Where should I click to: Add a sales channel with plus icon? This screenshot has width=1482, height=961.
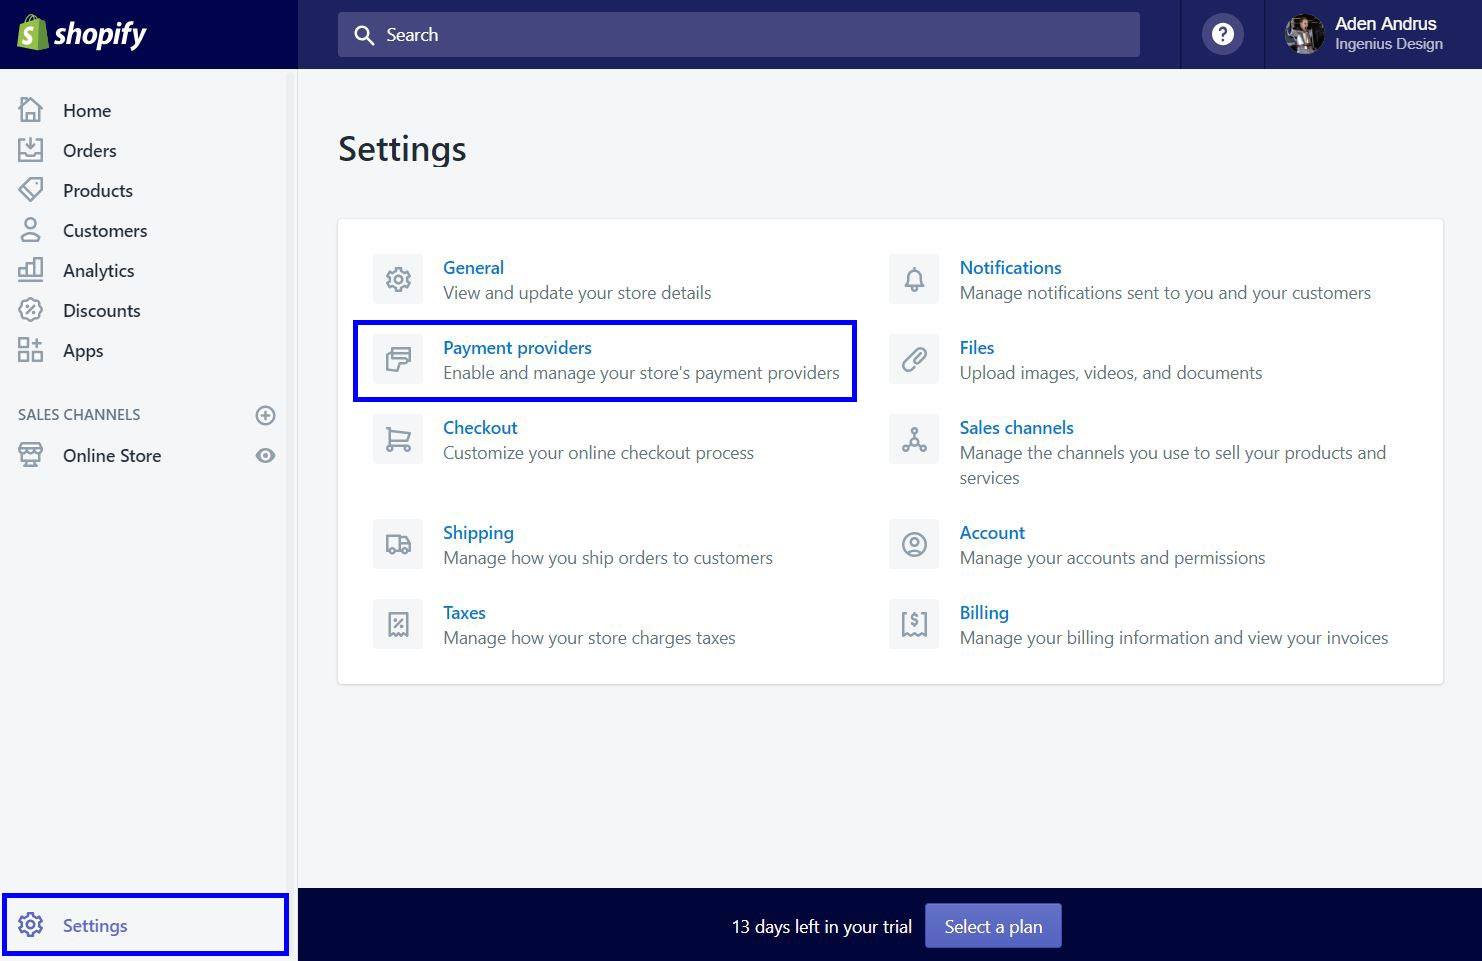click(265, 415)
